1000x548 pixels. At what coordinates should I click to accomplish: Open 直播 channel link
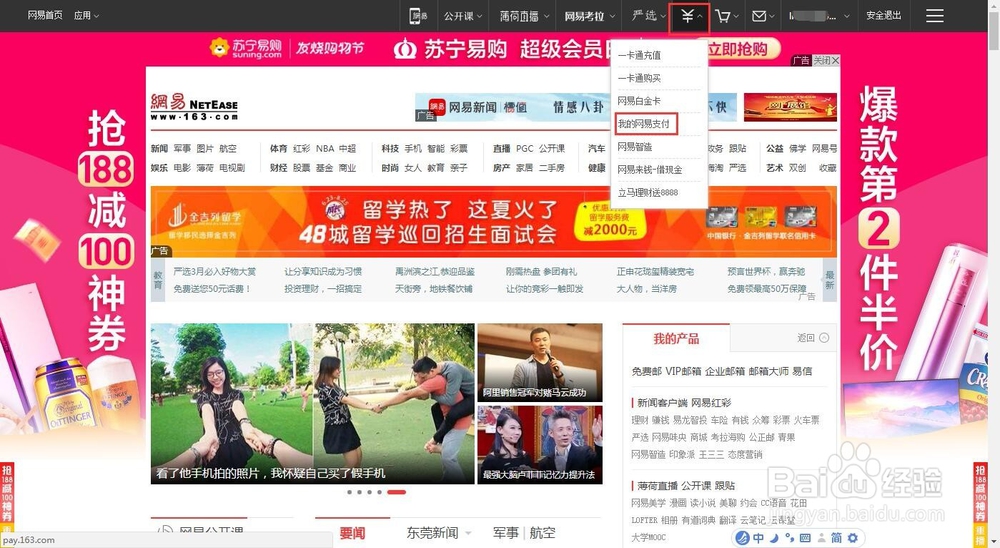501,148
